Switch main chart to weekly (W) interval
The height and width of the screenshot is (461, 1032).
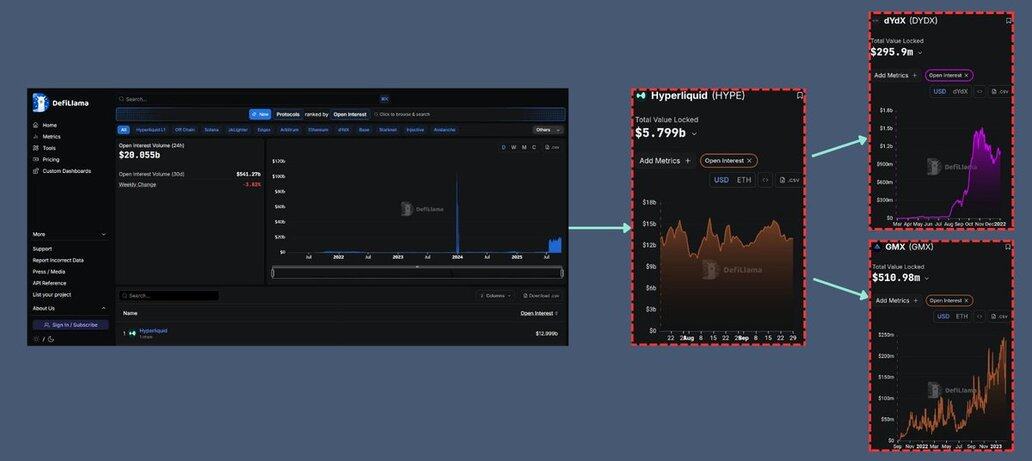(514, 147)
